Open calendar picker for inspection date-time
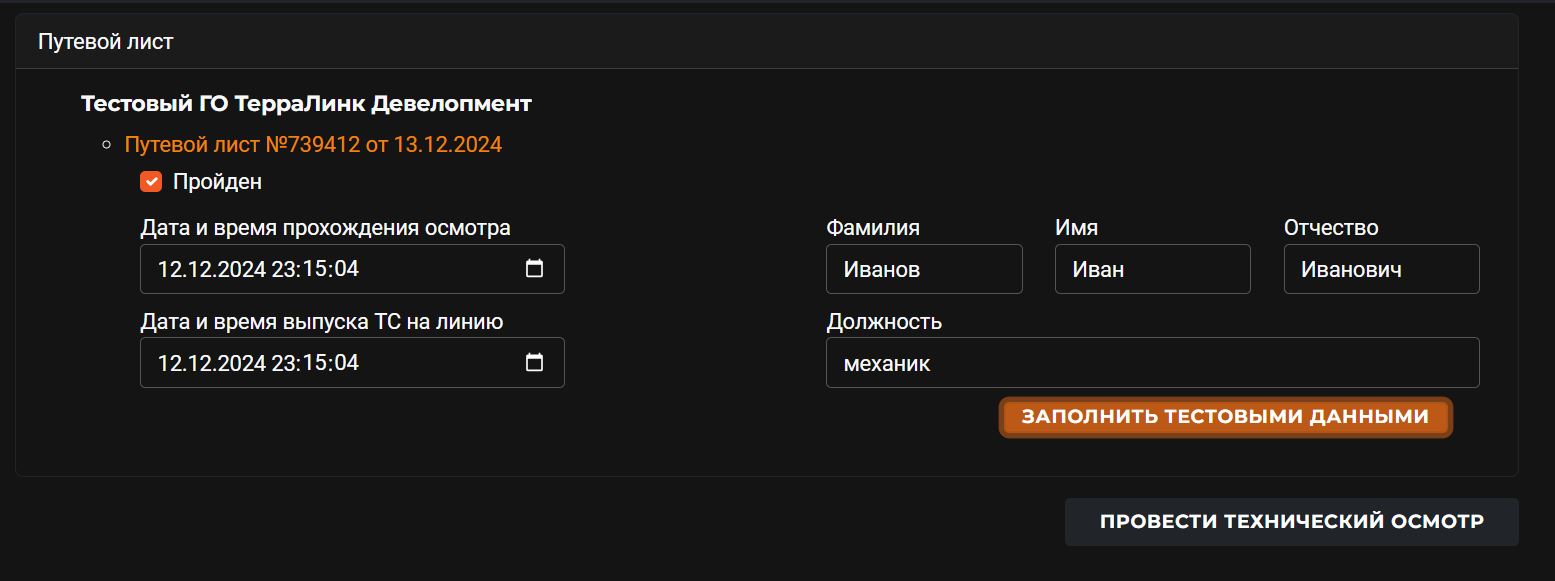The width and height of the screenshot is (1555, 581). coord(535,269)
